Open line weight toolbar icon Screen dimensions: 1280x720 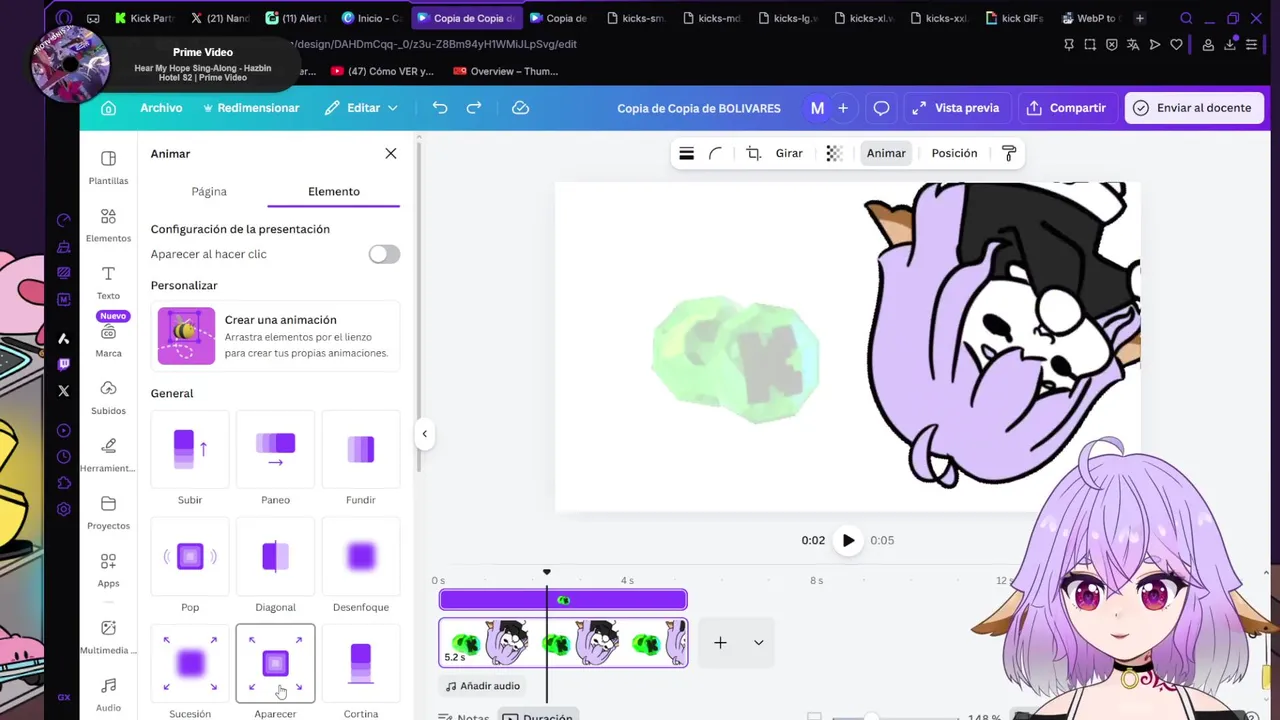[686, 153]
